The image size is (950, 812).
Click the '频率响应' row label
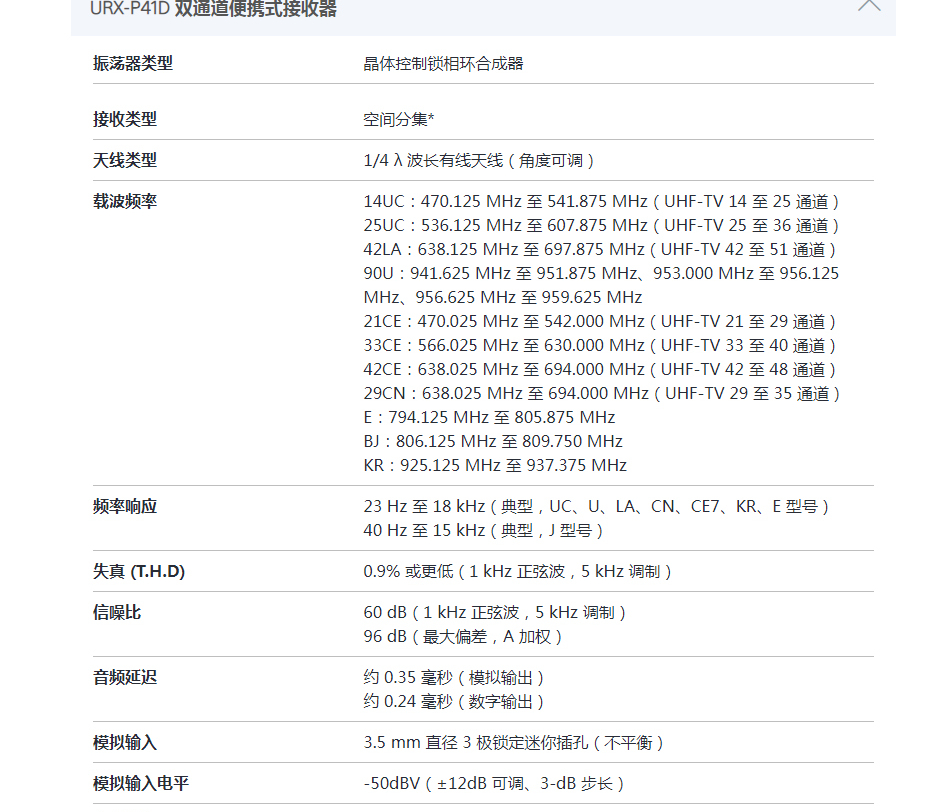click(125, 506)
